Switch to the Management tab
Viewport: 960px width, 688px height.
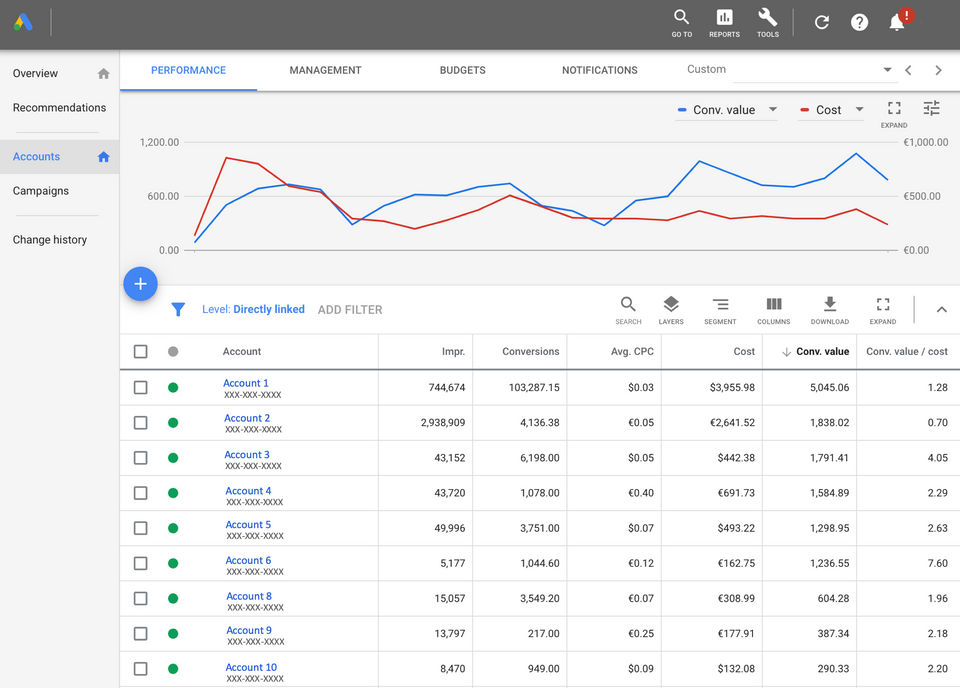pos(325,70)
